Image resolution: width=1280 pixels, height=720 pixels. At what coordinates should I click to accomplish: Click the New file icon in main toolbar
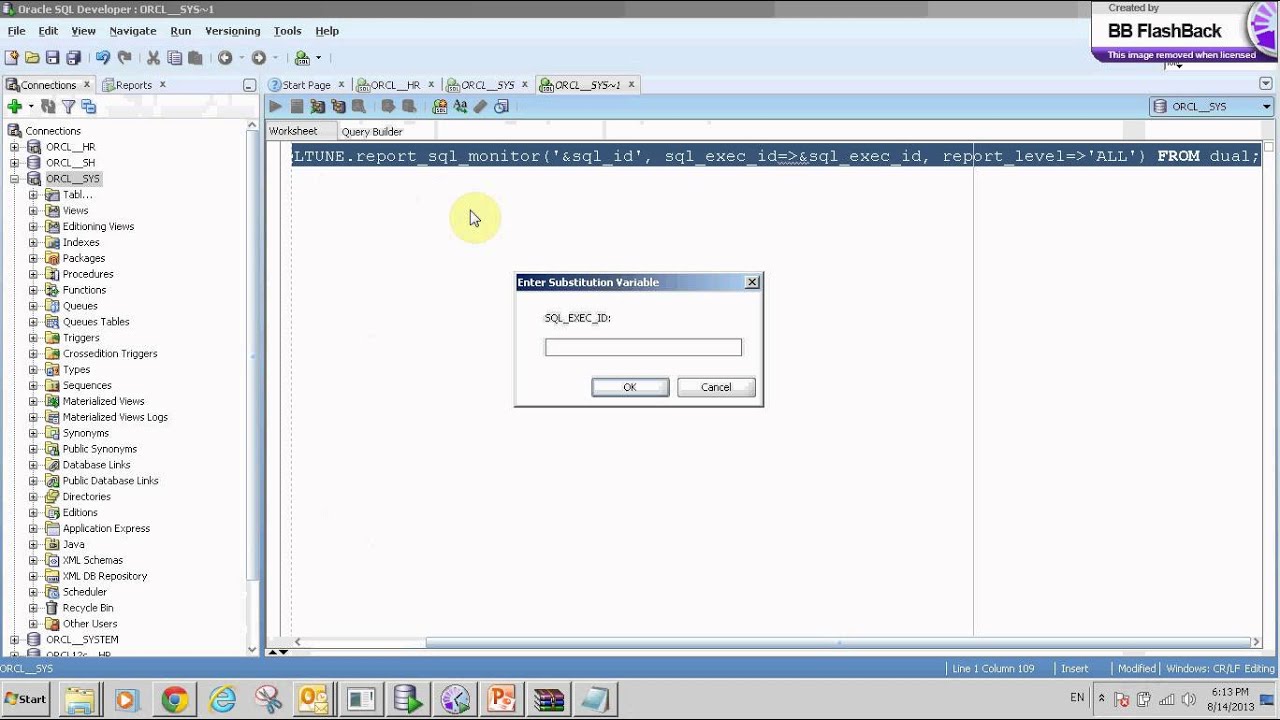point(12,58)
